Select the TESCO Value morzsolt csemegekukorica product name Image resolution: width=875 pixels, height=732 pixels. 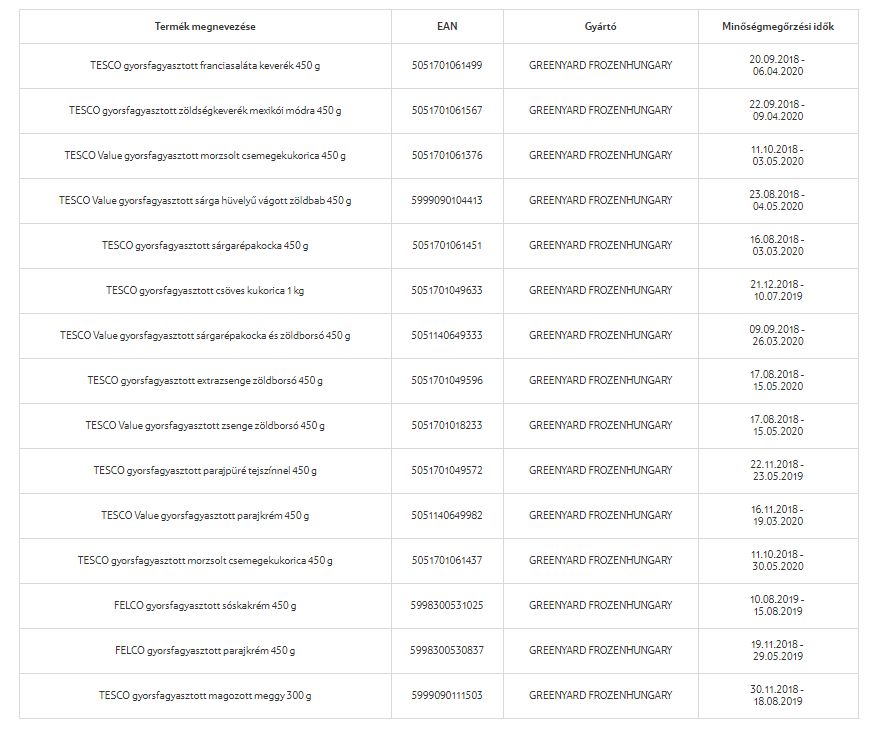click(x=205, y=156)
